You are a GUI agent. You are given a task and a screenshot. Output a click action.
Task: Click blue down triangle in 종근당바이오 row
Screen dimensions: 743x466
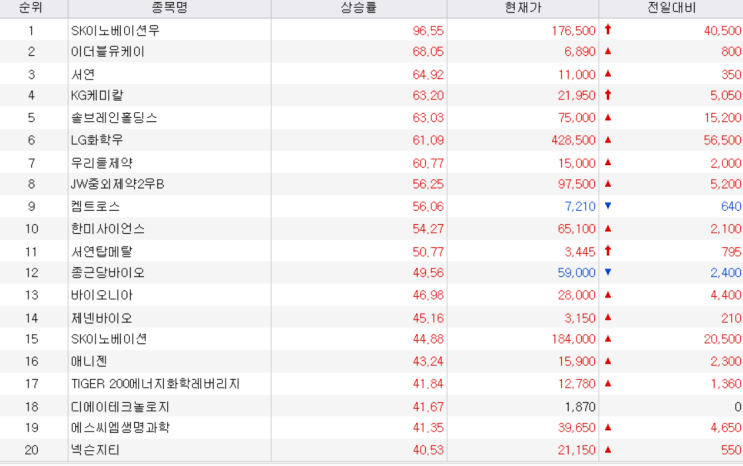coord(608,272)
